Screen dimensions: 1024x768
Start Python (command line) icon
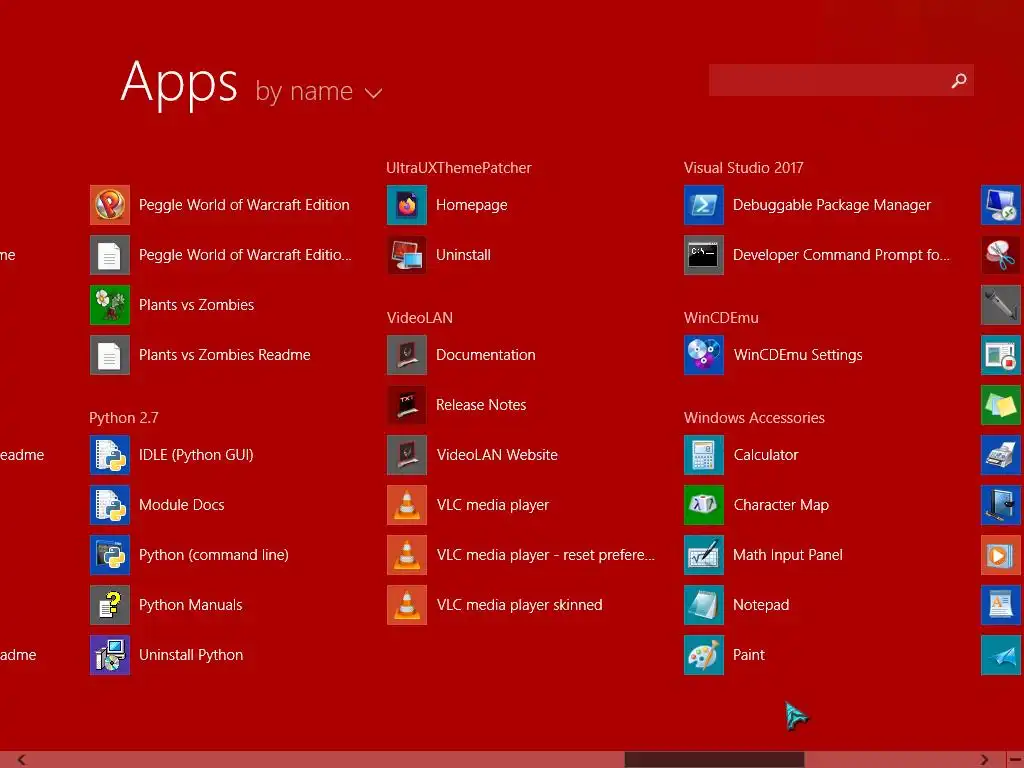110,555
